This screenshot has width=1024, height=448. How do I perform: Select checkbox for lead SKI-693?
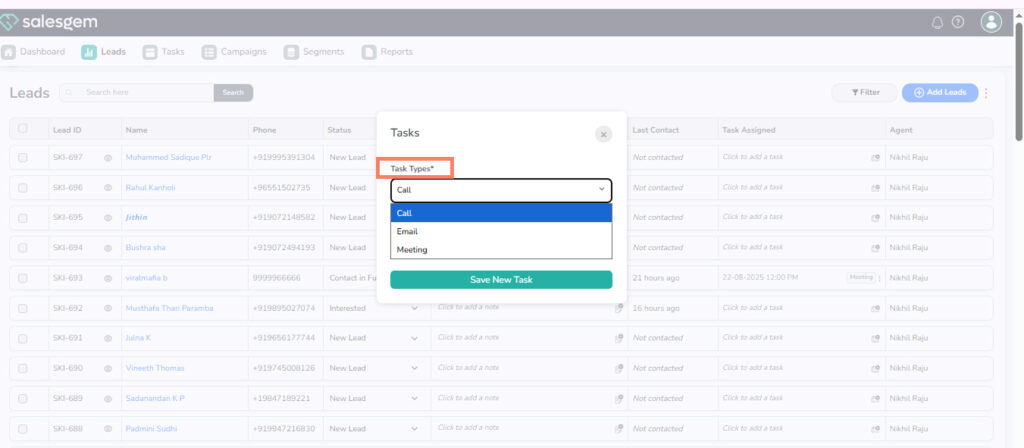23,278
